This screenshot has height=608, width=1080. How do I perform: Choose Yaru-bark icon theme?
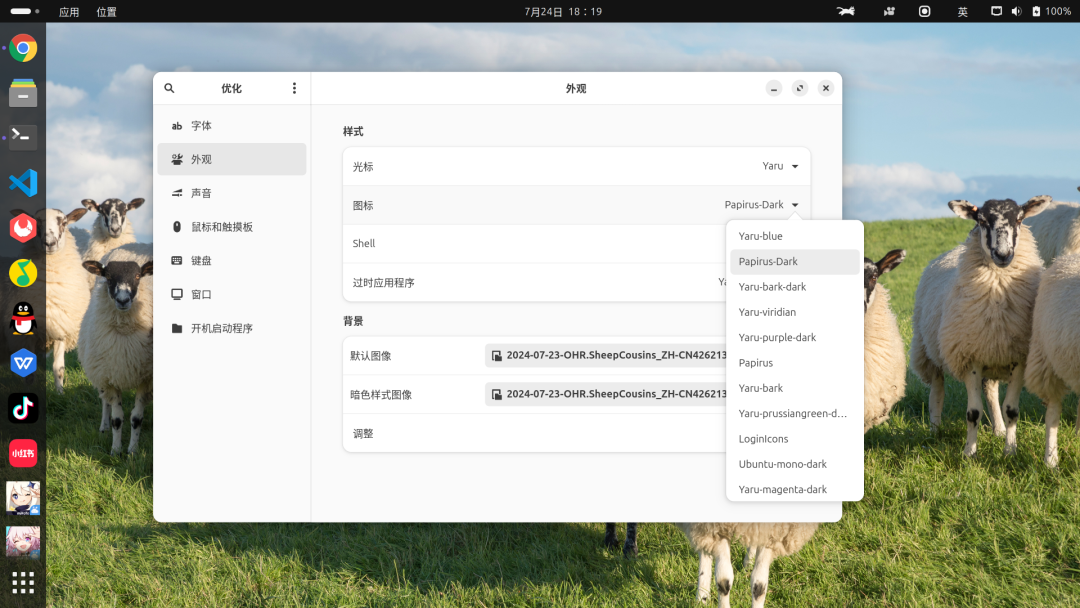[795, 388]
